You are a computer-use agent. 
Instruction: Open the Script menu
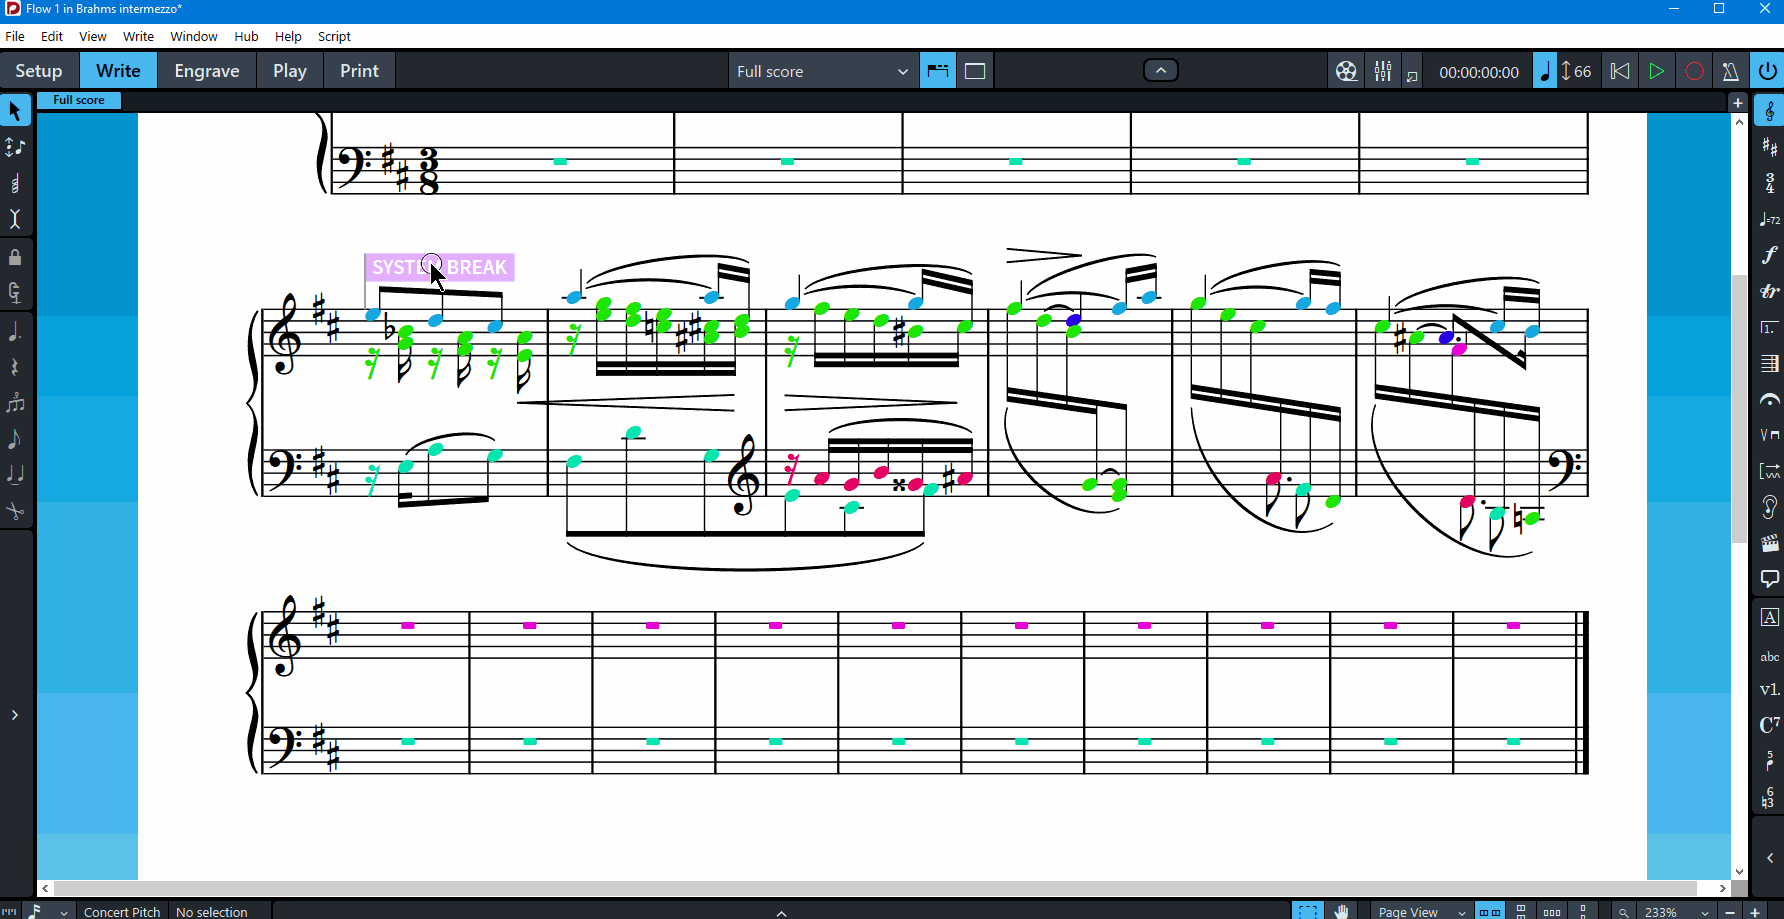tap(334, 36)
